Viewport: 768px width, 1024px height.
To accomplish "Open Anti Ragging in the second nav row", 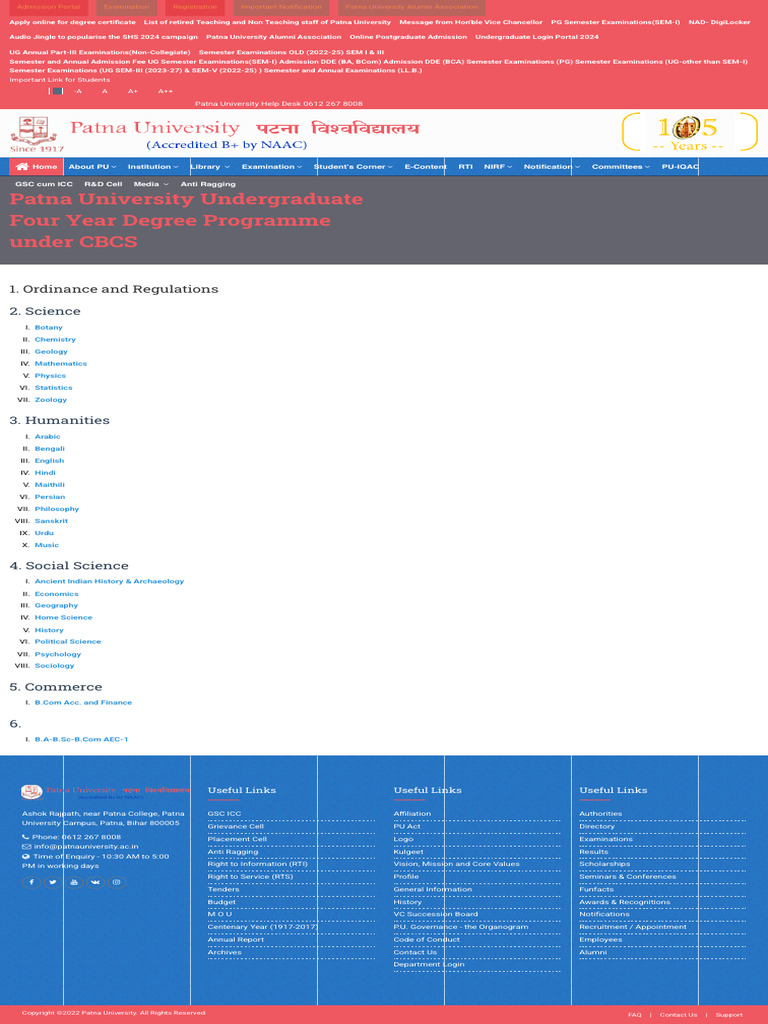I will (208, 184).
